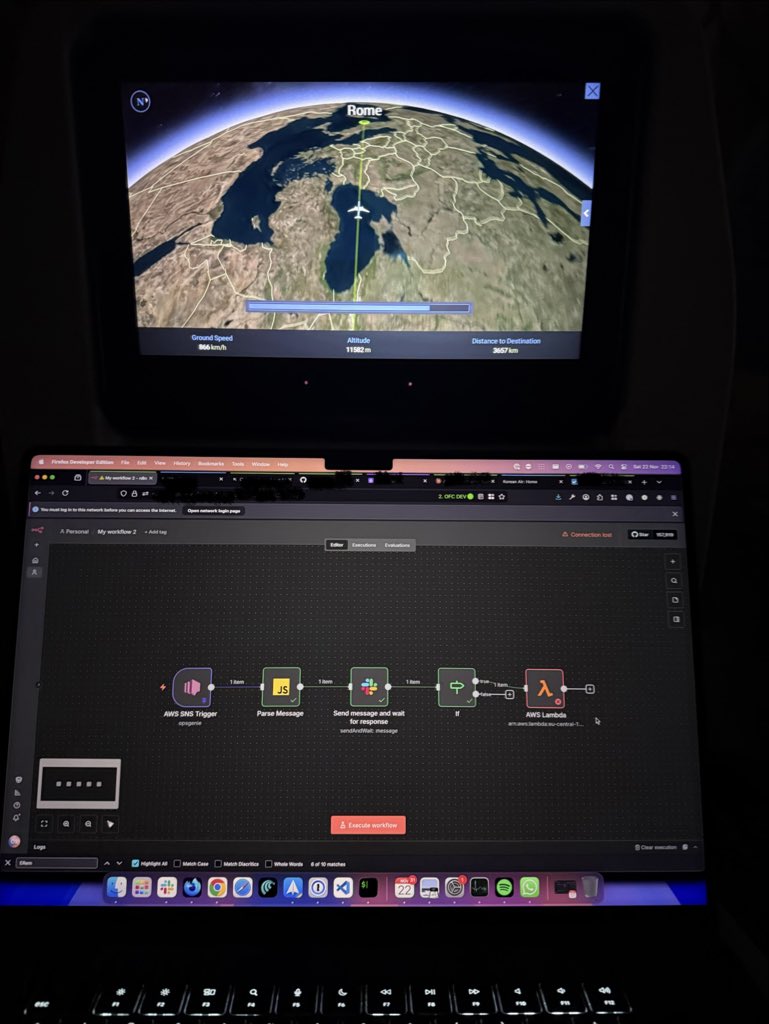Select the My workflow 2 browser tab

pyautogui.click(x=123, y=478)
